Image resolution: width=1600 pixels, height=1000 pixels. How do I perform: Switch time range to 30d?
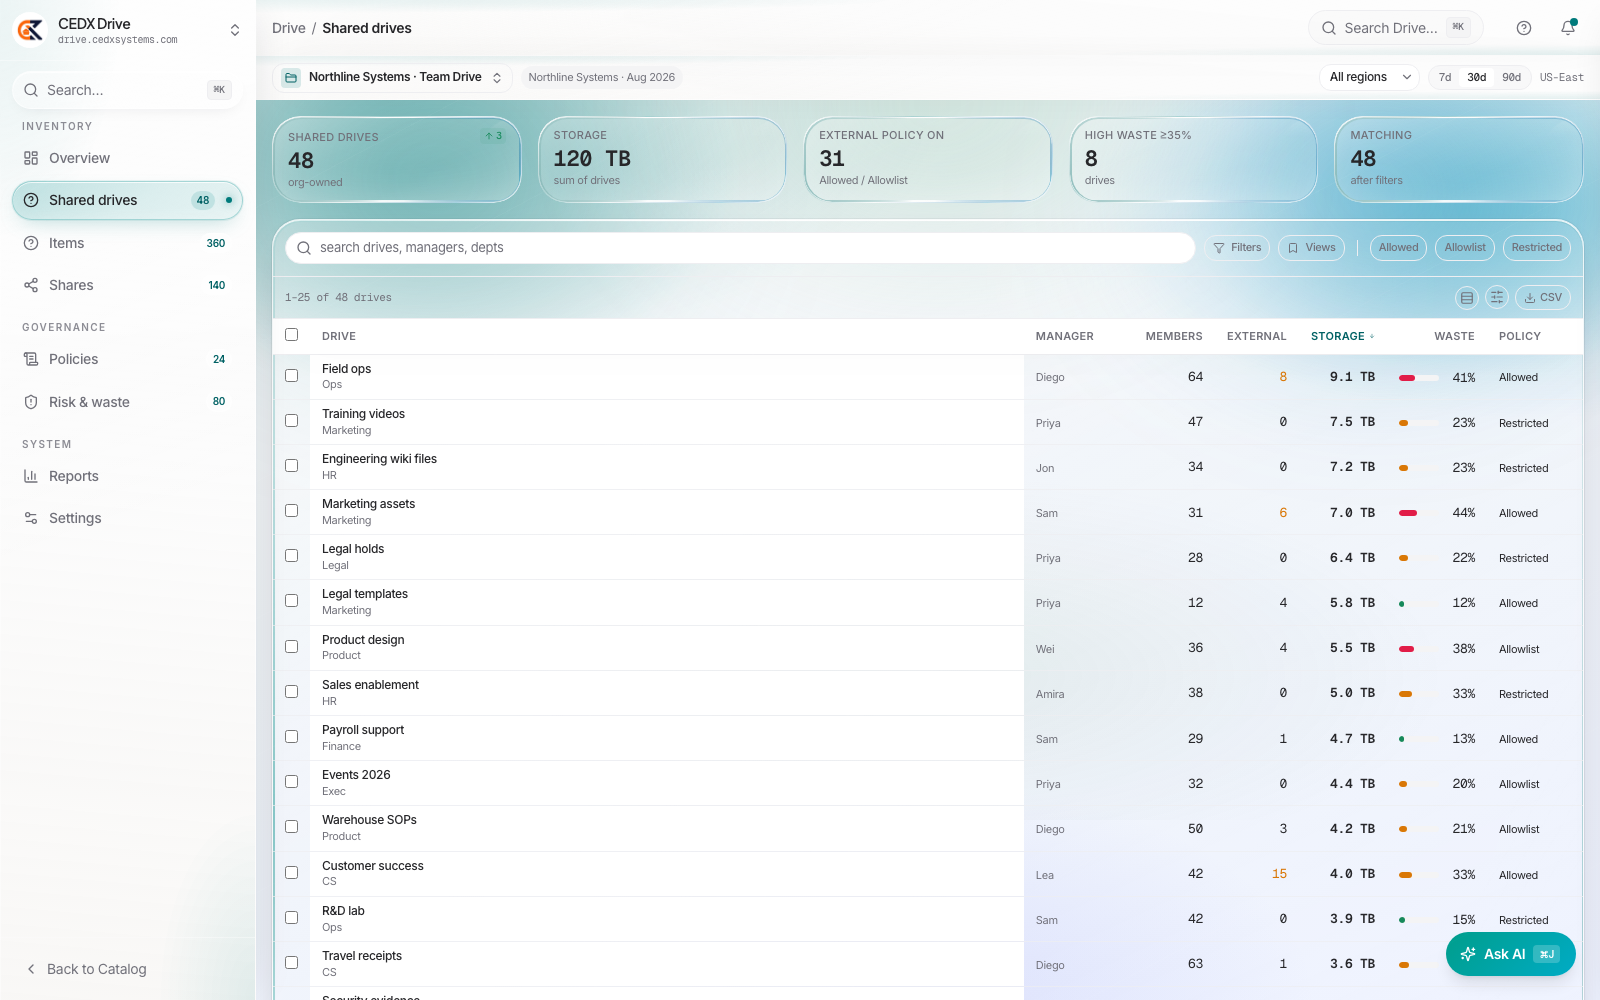point(1477,77)
